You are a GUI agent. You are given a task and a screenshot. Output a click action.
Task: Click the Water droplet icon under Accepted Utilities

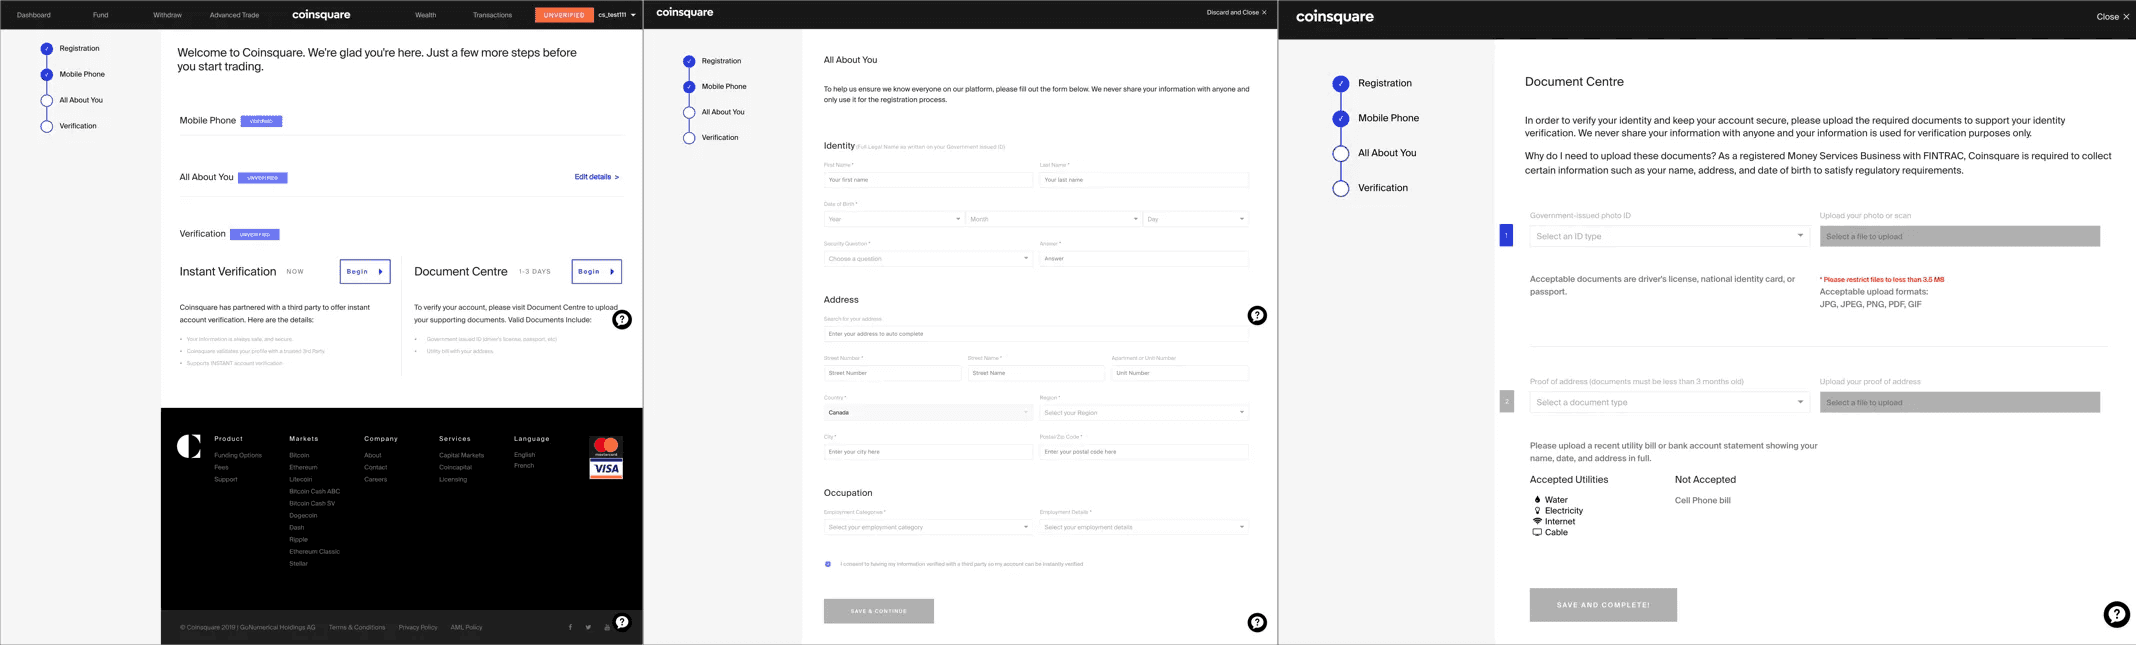pyautogui.click(x=1537, y=500)
